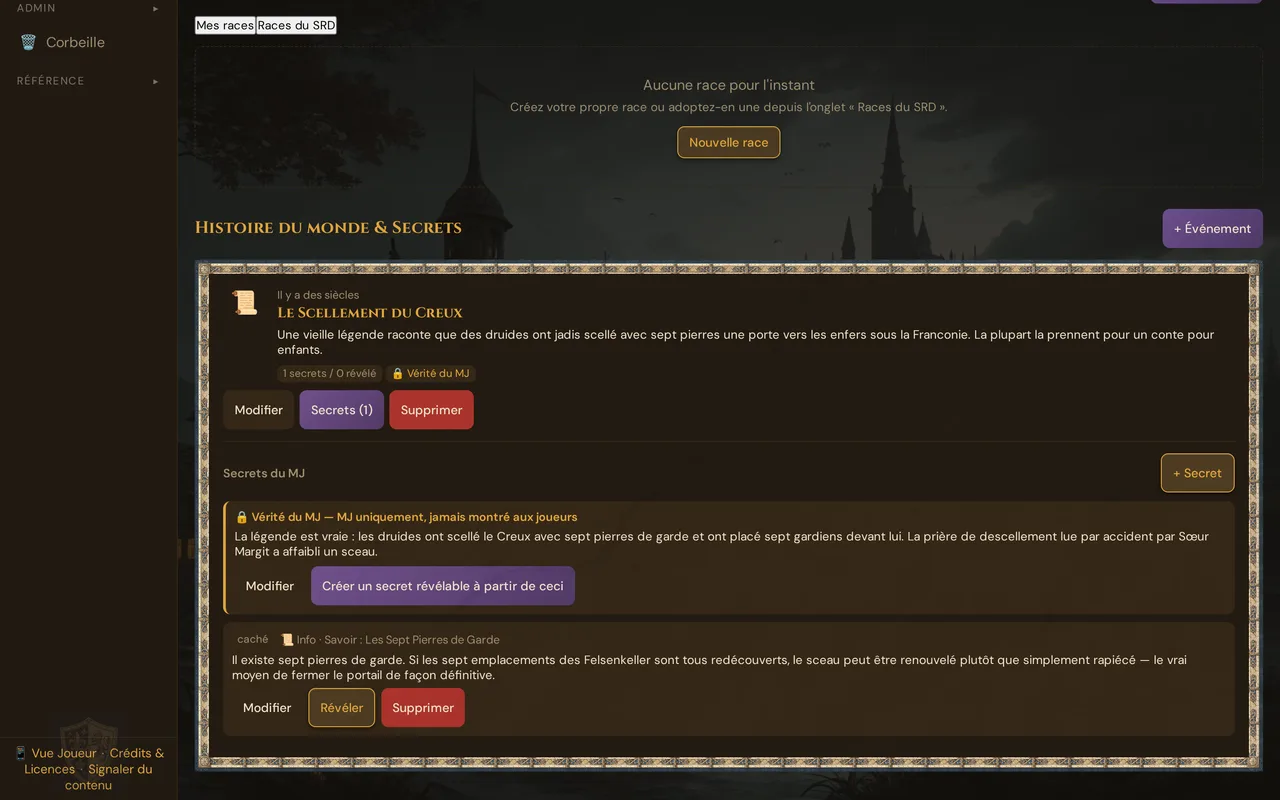Click the 'Secrets du MJ' label

[x=264, y=473]
